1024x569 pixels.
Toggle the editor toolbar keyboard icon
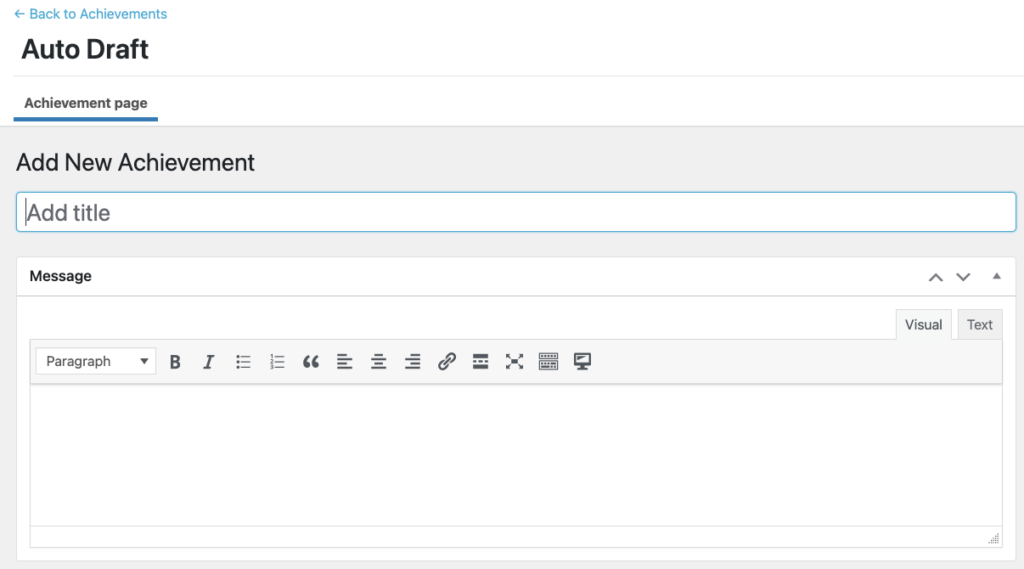coord(549,362)
